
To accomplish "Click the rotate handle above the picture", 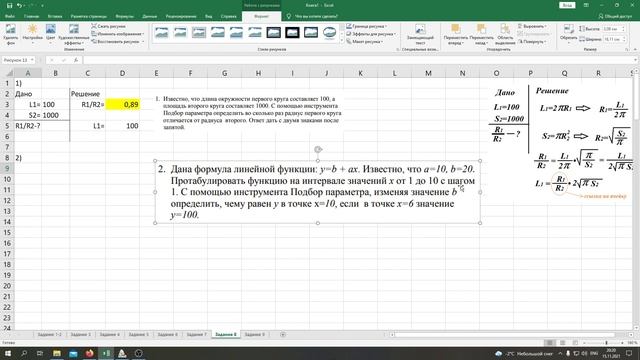I will coord(318,149).
